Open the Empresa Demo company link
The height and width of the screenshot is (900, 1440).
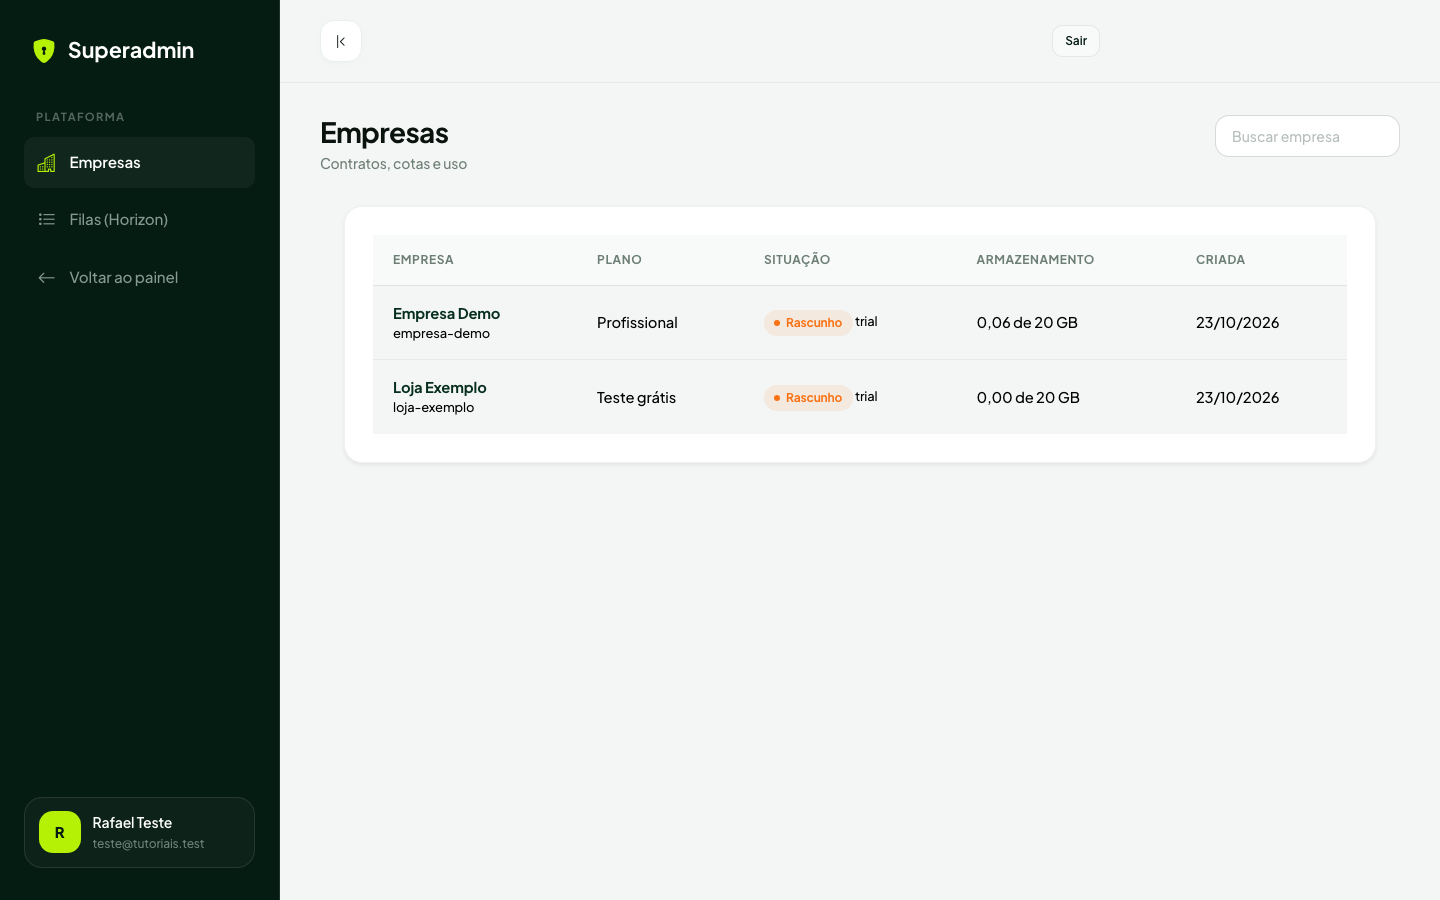(446, 314)
